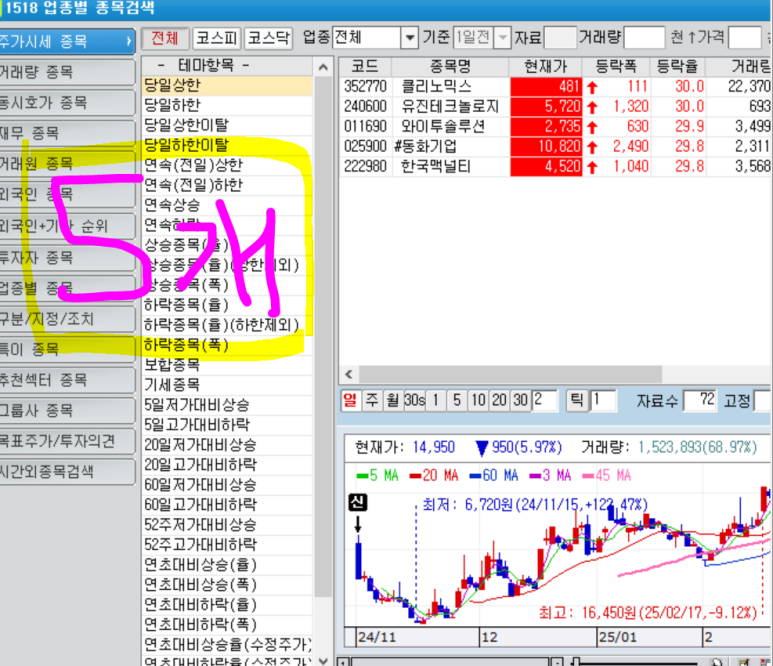Click the 신 marker on the chart
Screen dimensions: 773x666
[x=358, y=503]
